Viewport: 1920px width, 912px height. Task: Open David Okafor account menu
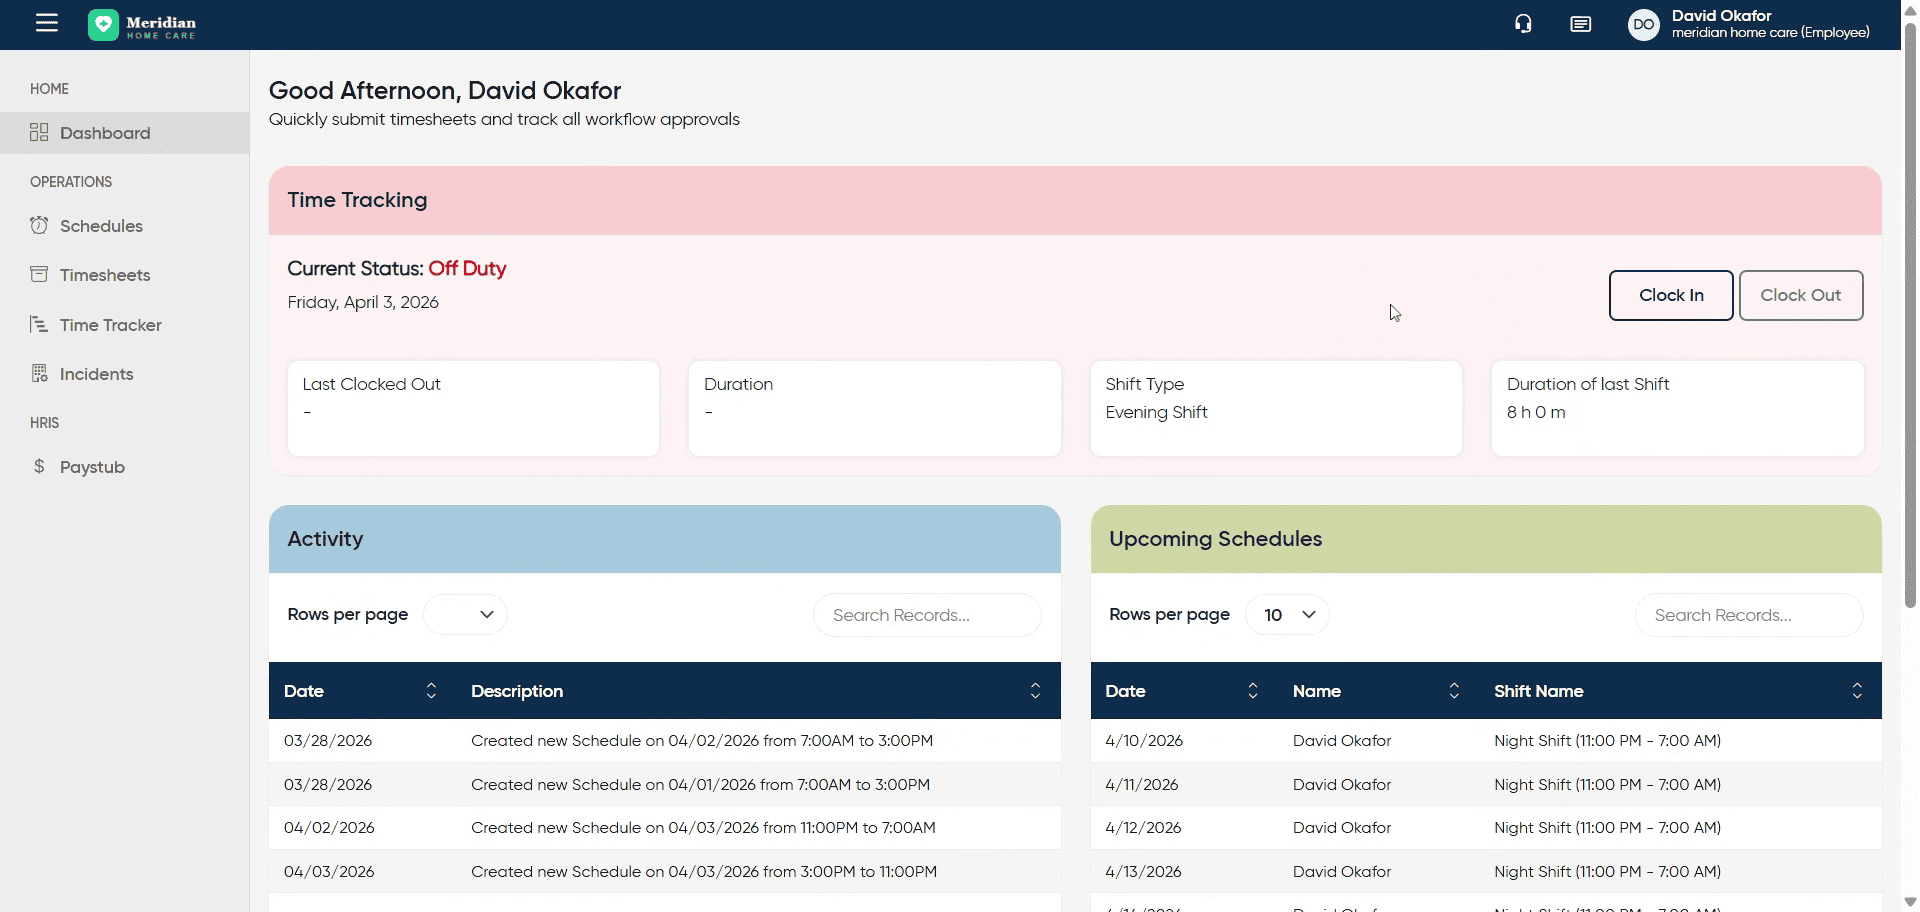pyautogui.click(x=1769, y=24)
